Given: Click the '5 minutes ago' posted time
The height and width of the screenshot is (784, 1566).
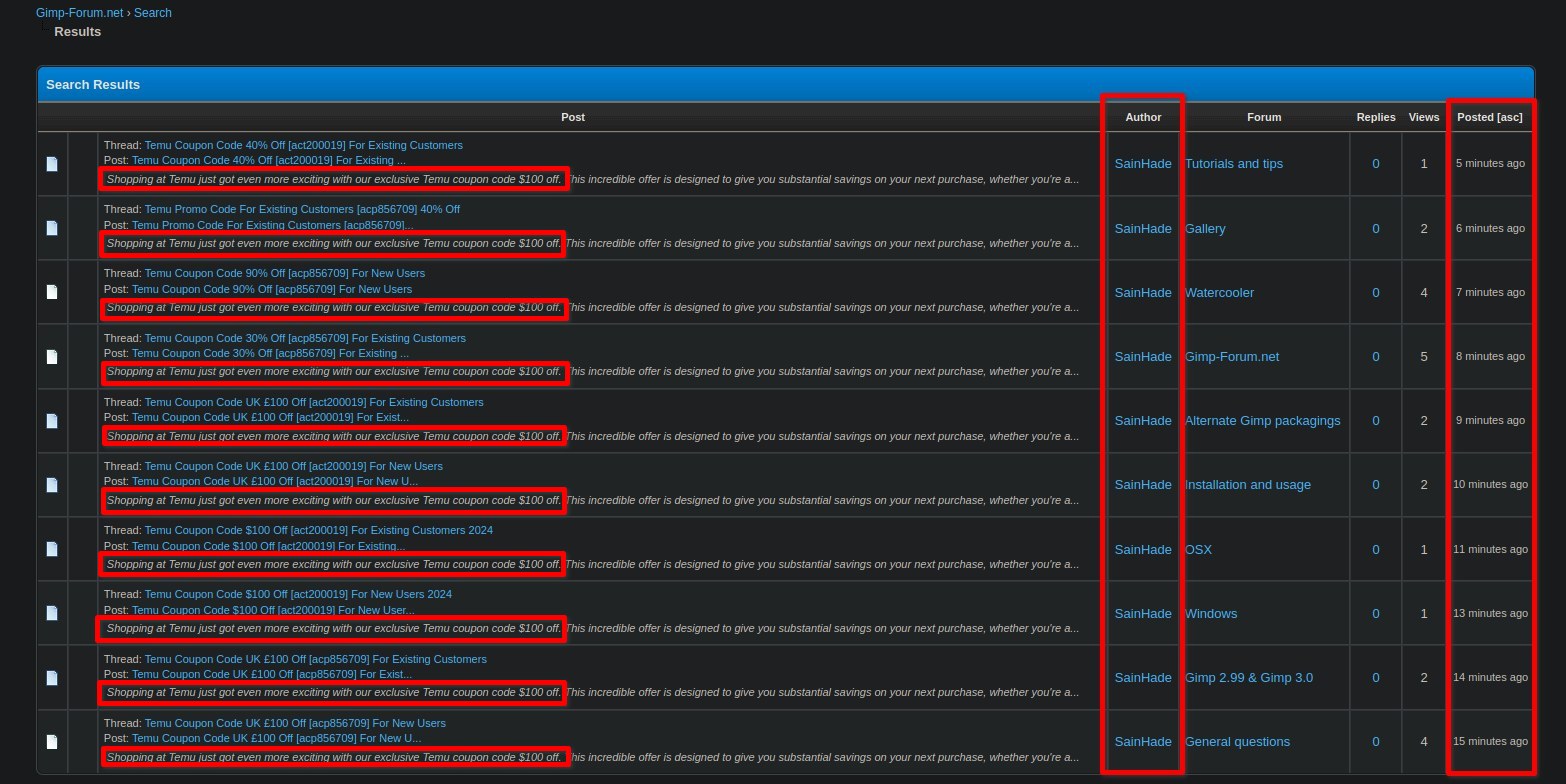Looking at the screenshot, I should click(x=1490, y=163).
